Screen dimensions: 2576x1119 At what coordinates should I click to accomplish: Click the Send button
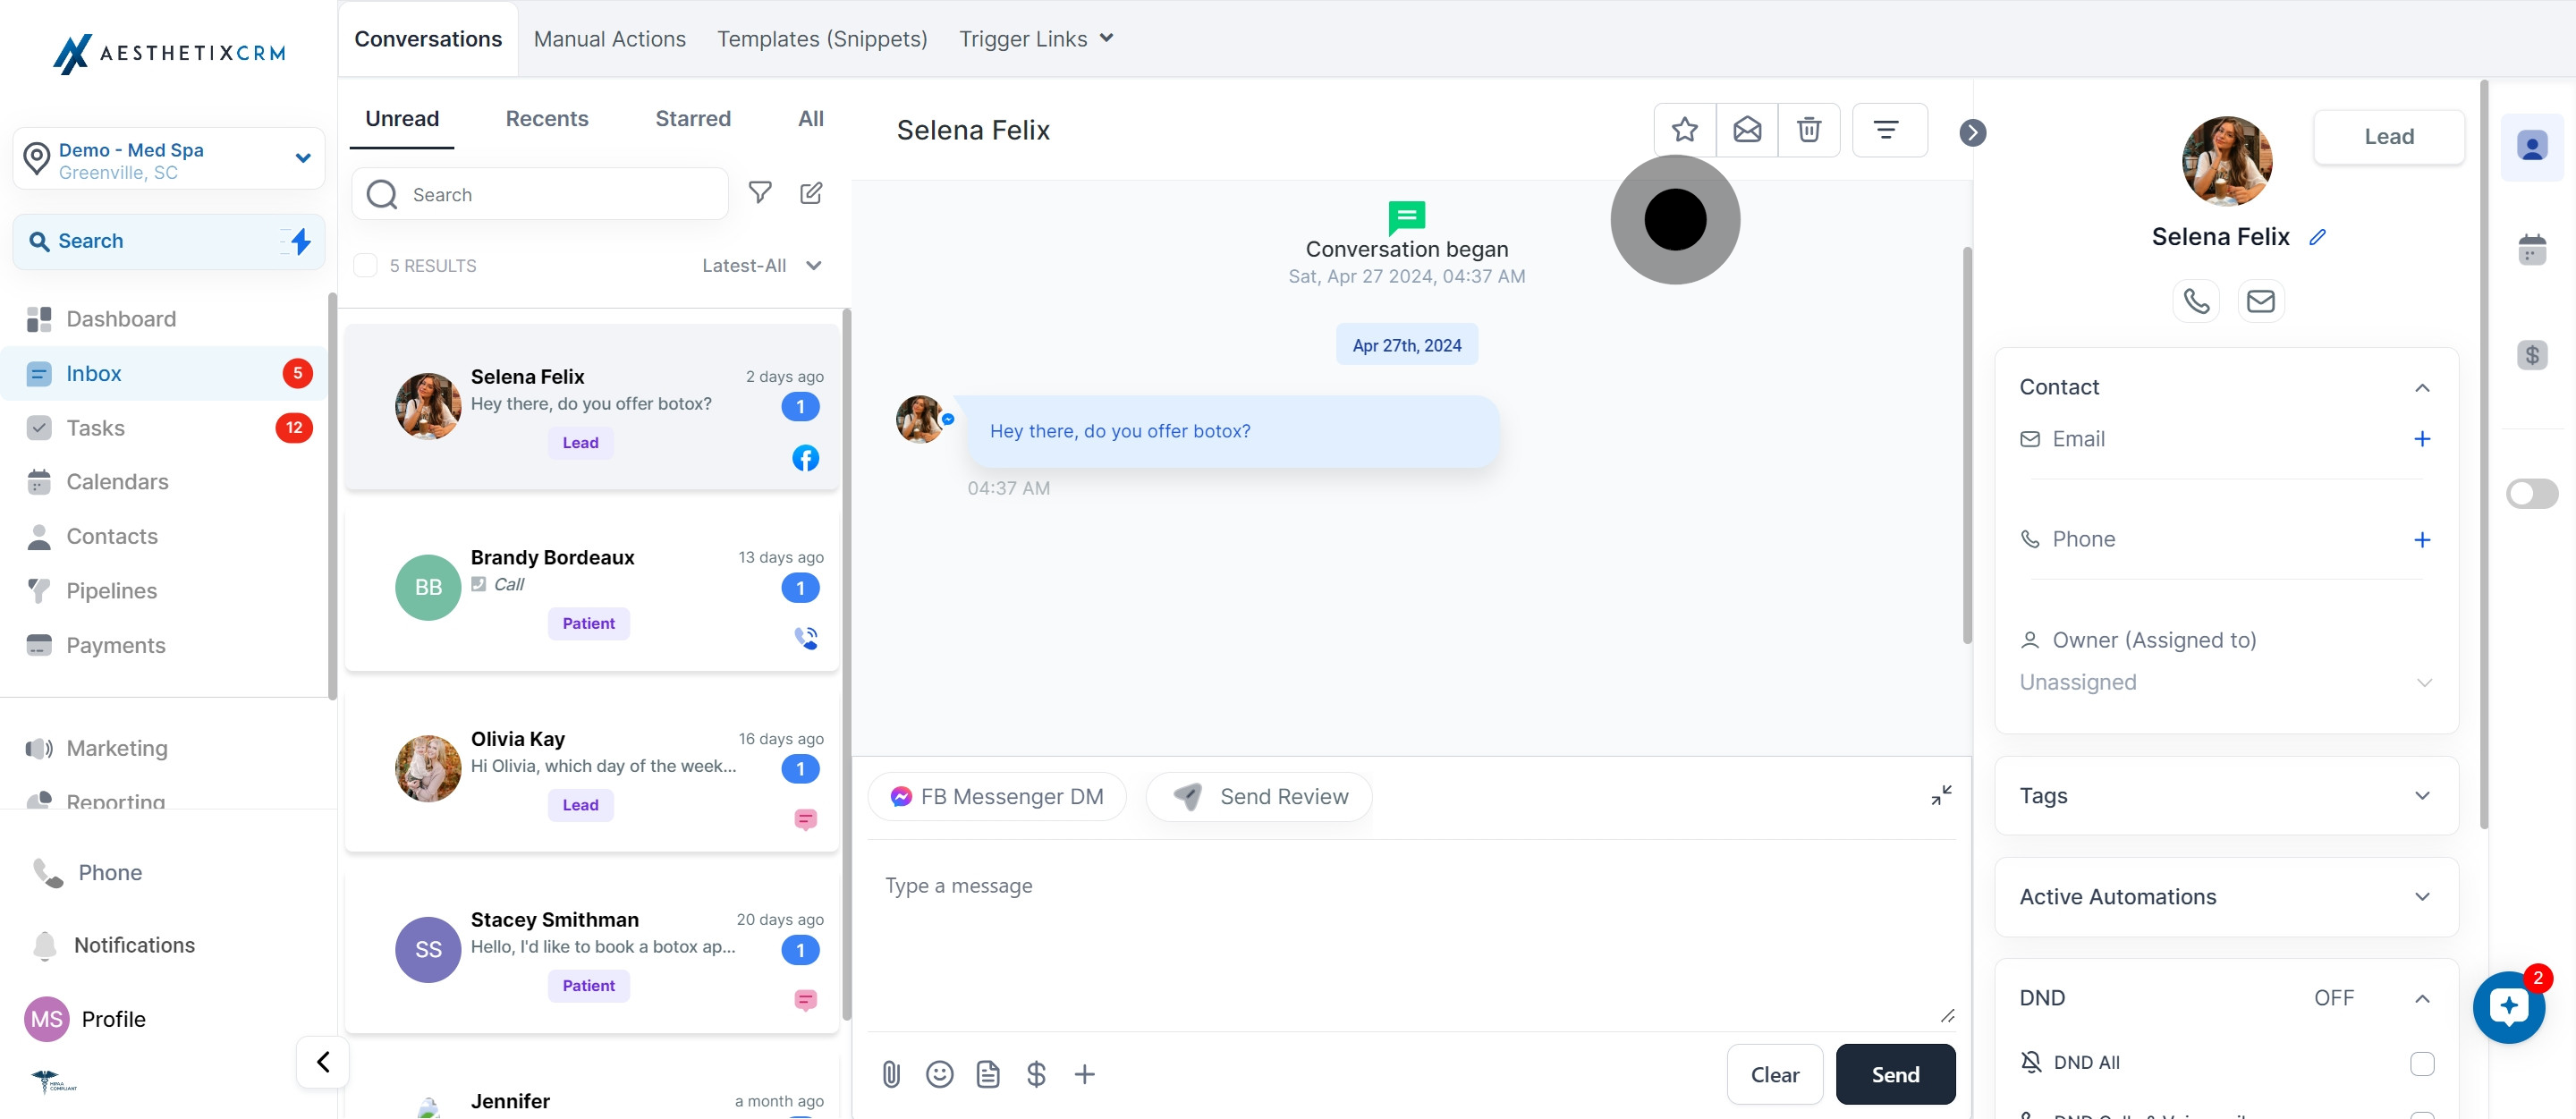tap(1894, 1075)
